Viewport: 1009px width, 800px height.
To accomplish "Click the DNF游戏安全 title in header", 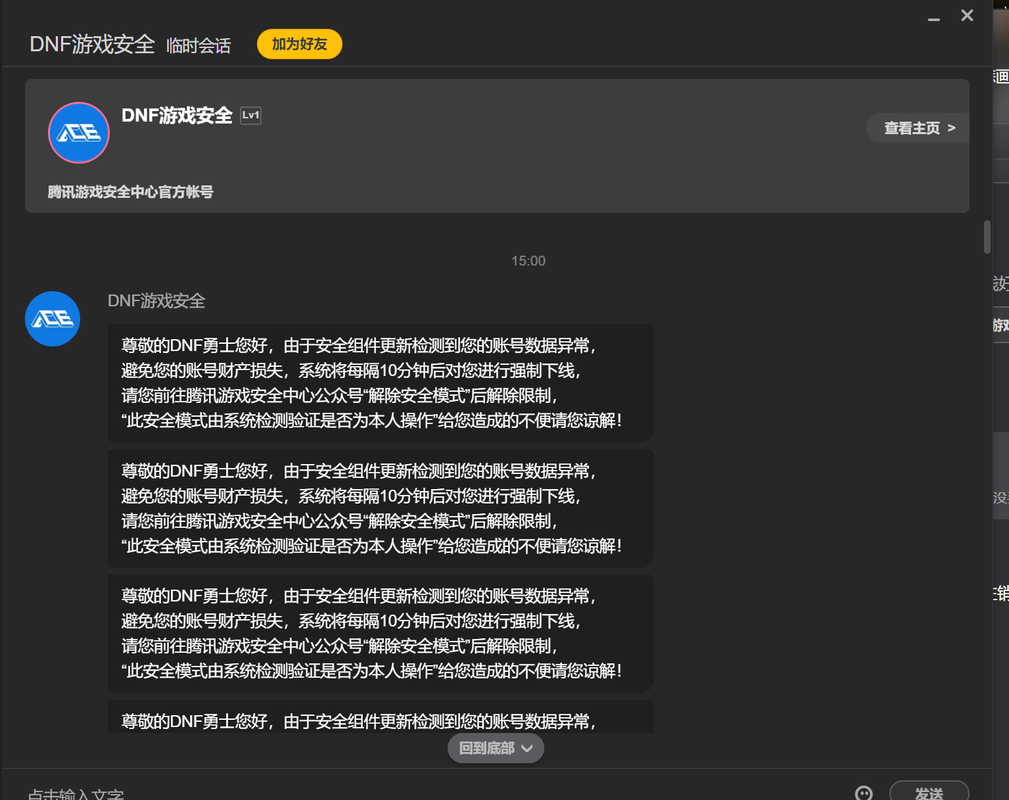I will 92,44.
